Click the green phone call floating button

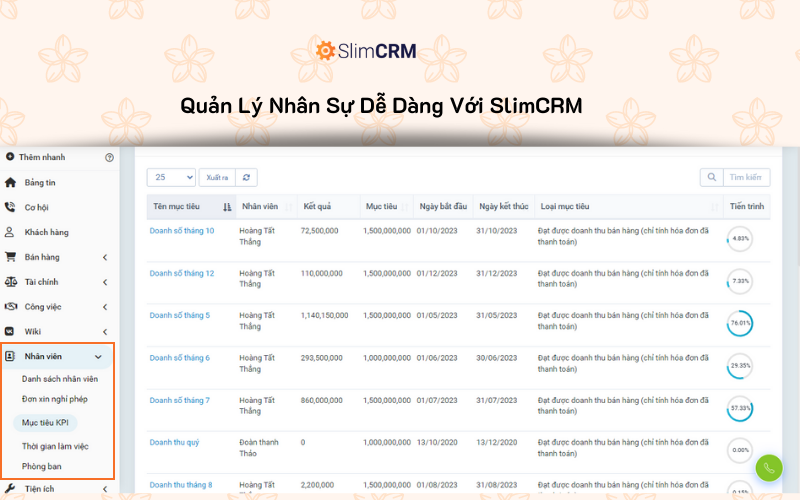tap(769, 468)
